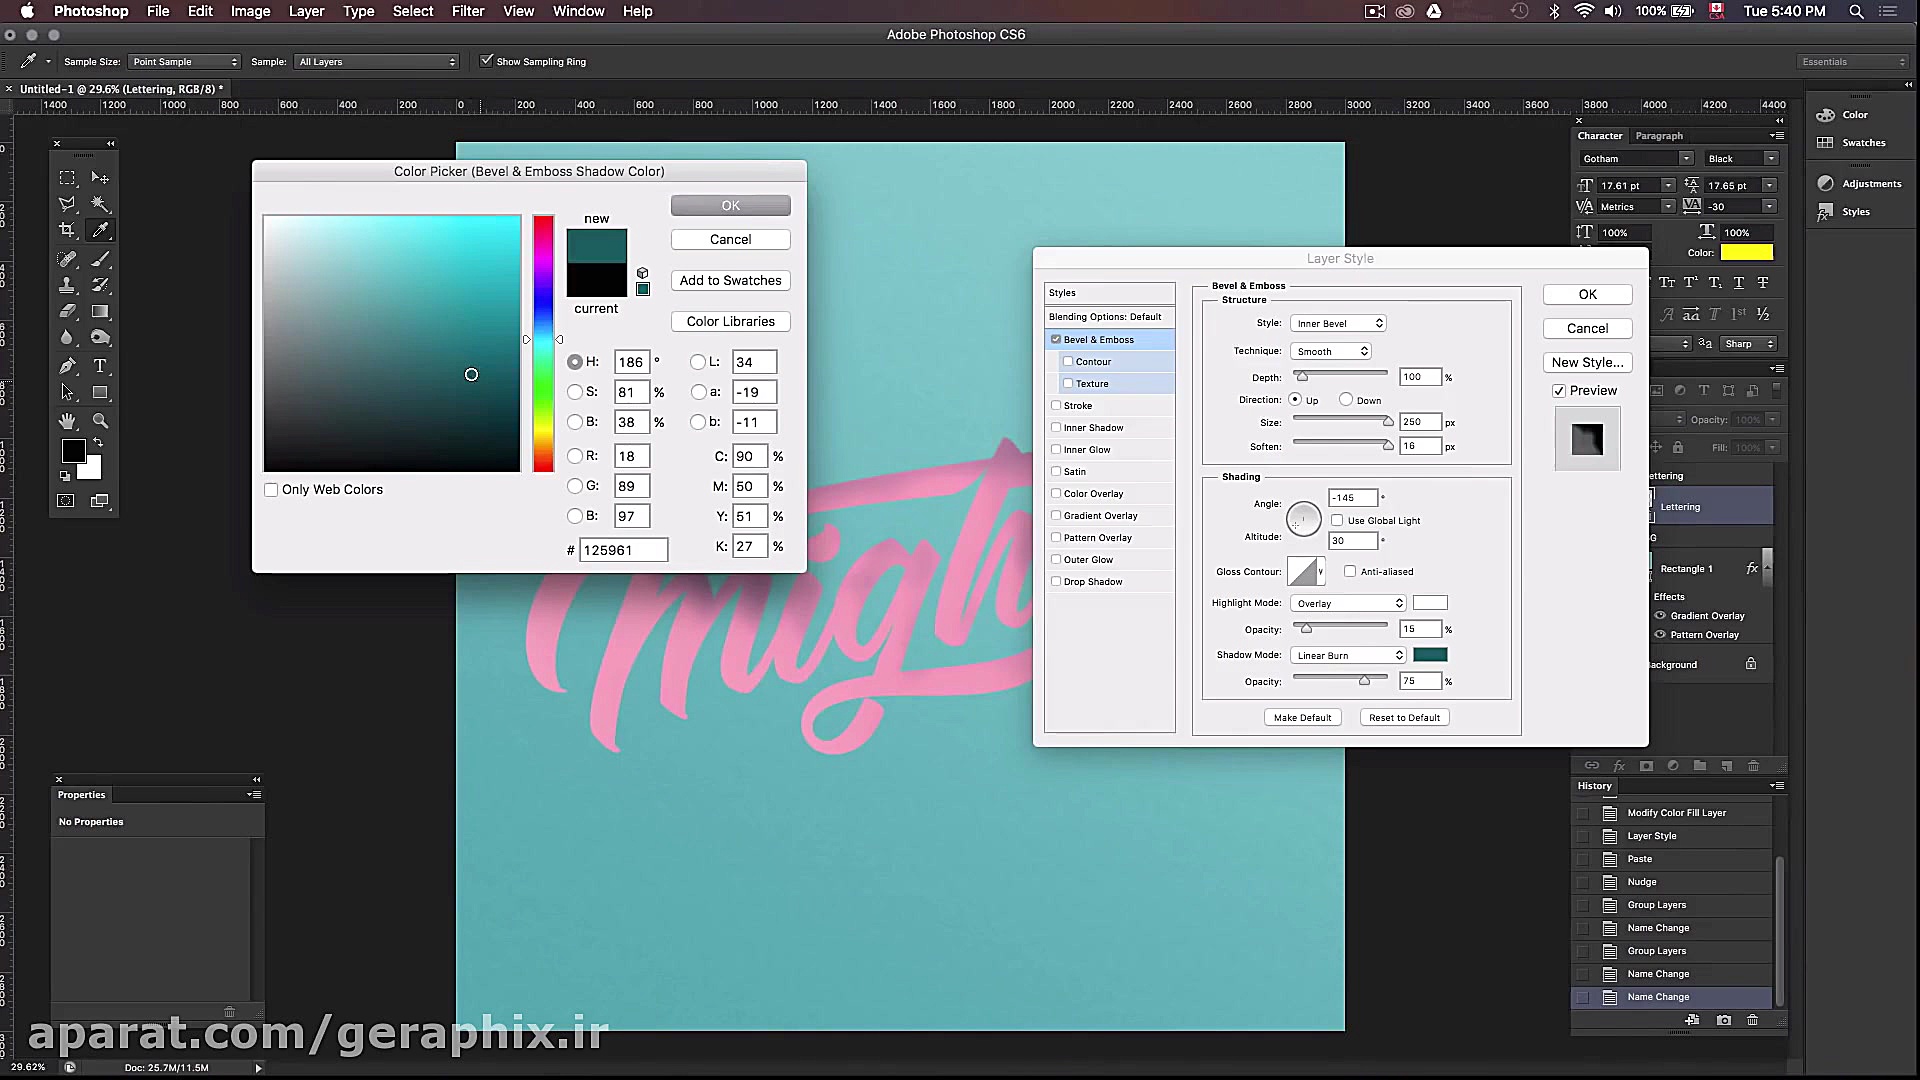
Task: Click Add to Swatches button
Action: click(x=730, y=281)
